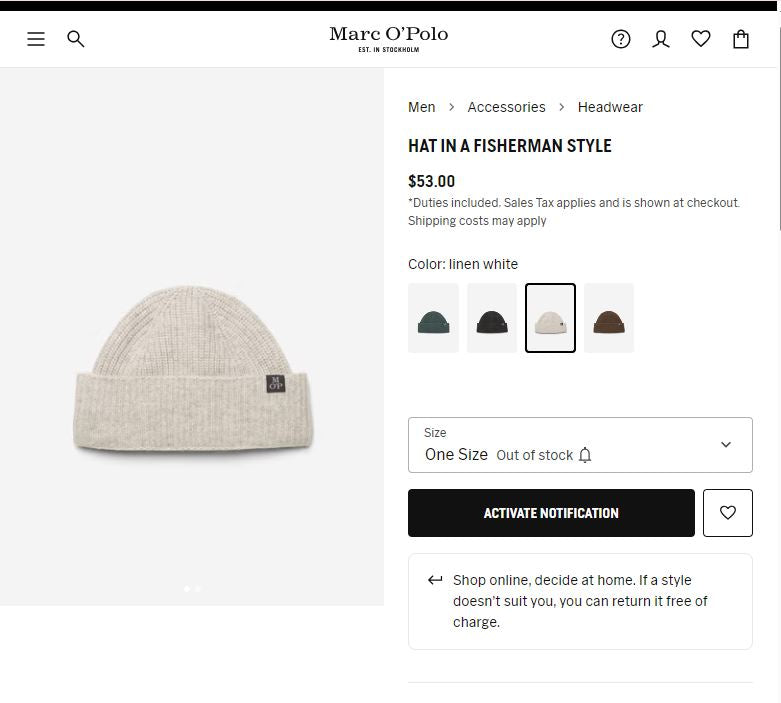Viewport: 781px width, 703px height.
Task: Click the bell notification icon beside Out of stock
Action: pyautogui.click(x=585, y=455)
